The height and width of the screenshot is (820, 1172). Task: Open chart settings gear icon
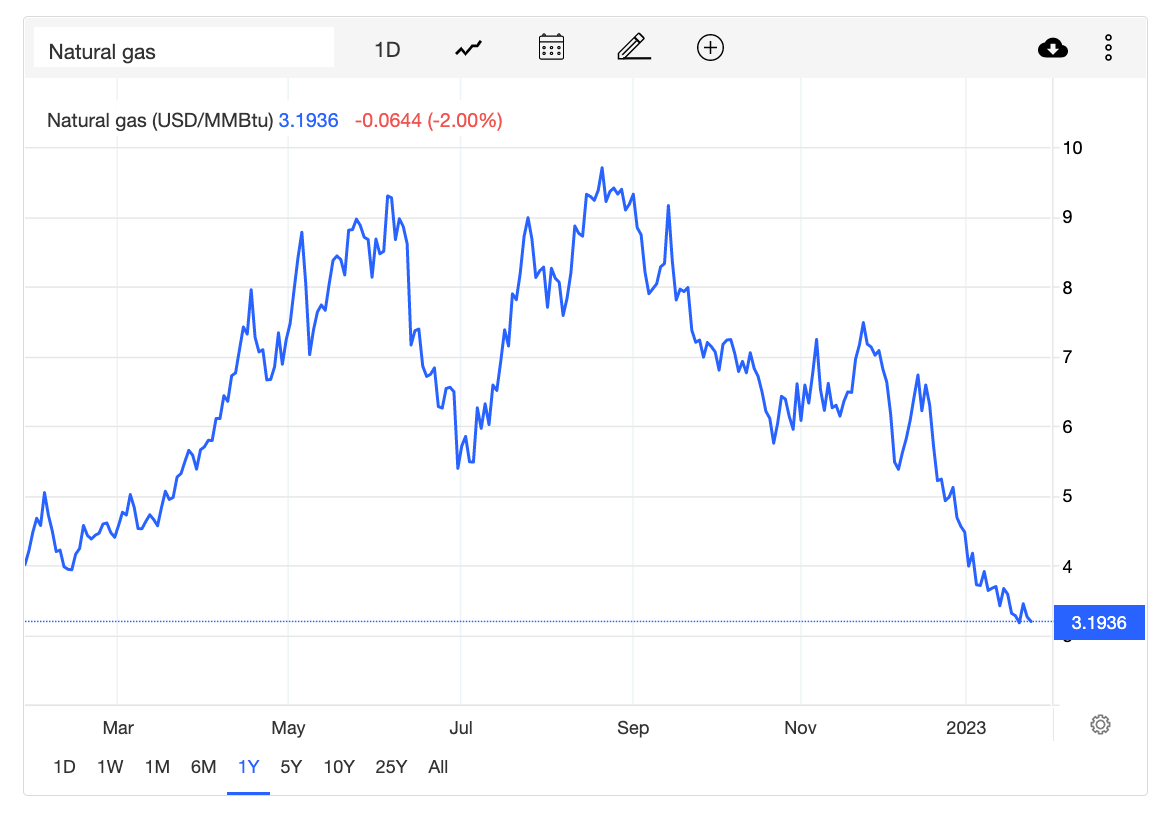pos(1100,724)
